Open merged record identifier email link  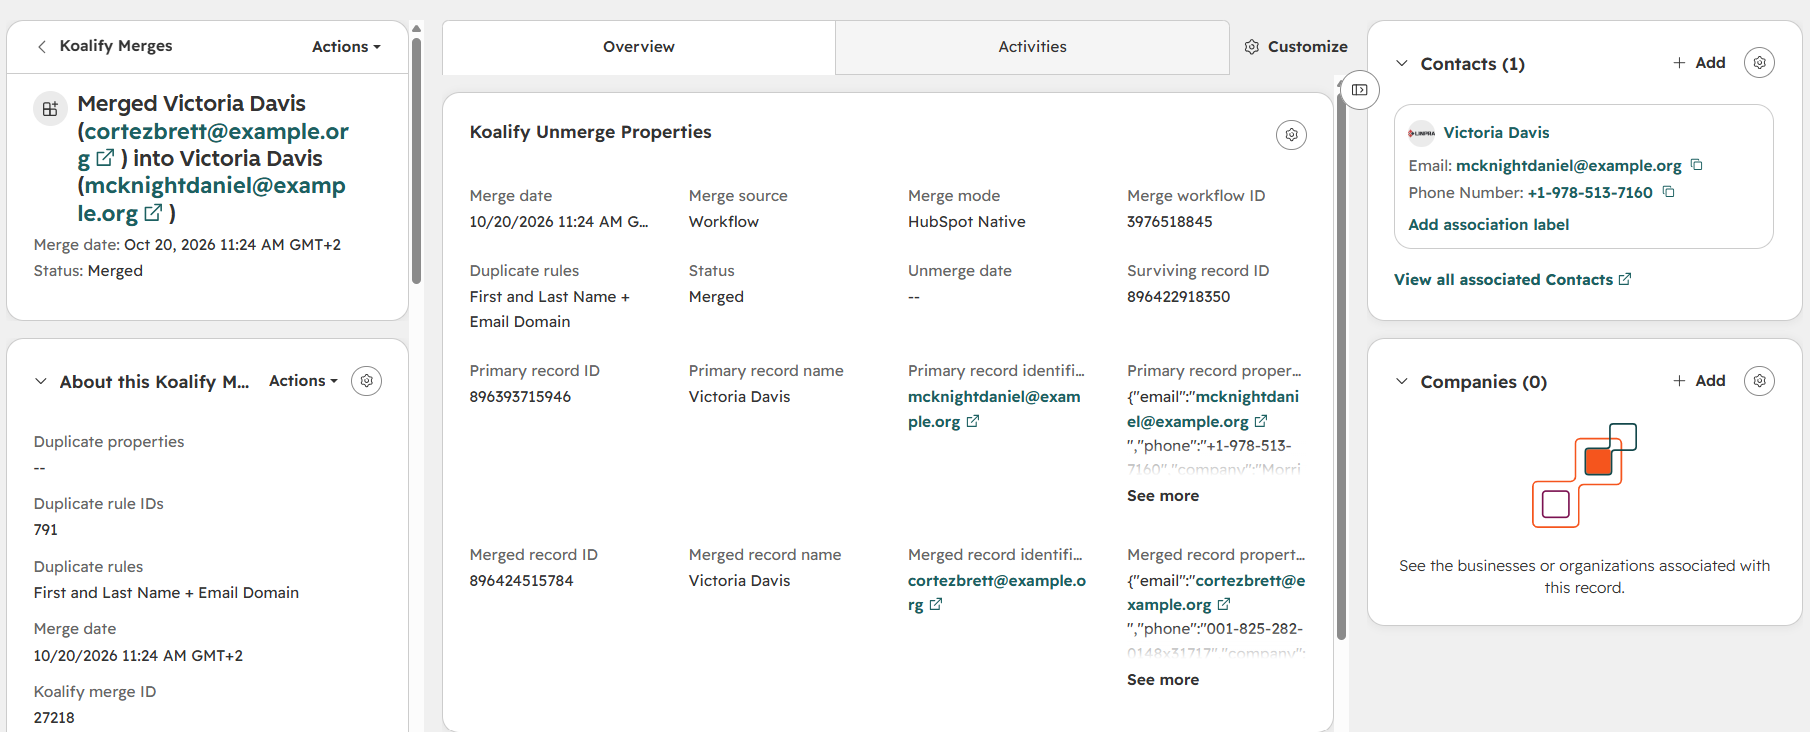996,592
